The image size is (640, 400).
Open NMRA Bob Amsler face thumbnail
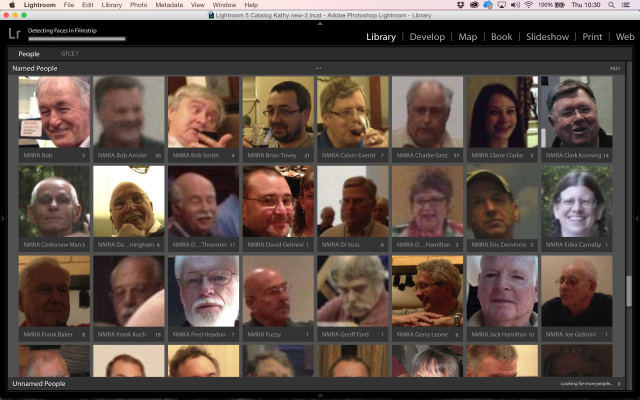[129, 112]
